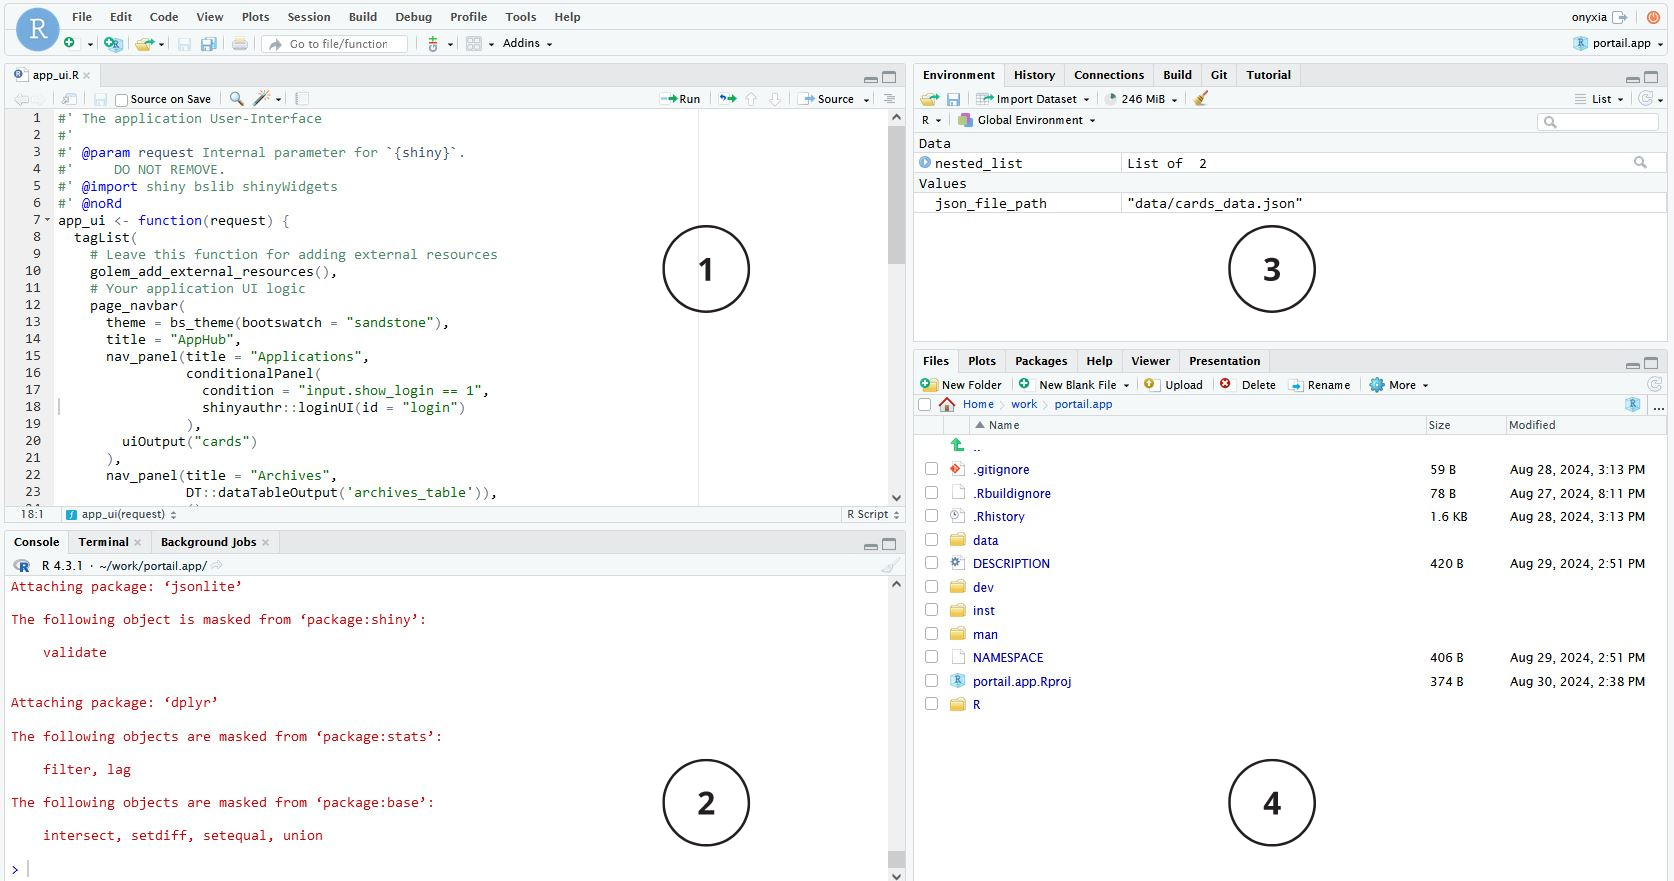
Task: Click the Upload icon in Files pane
Action: pyautogui.click(x=1150, y=385)
